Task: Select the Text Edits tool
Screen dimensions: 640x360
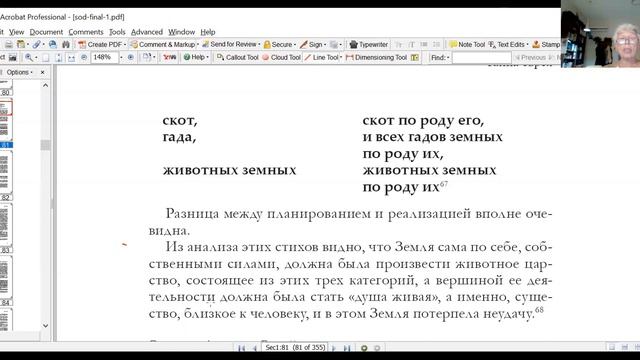Action: click(507, 44)
